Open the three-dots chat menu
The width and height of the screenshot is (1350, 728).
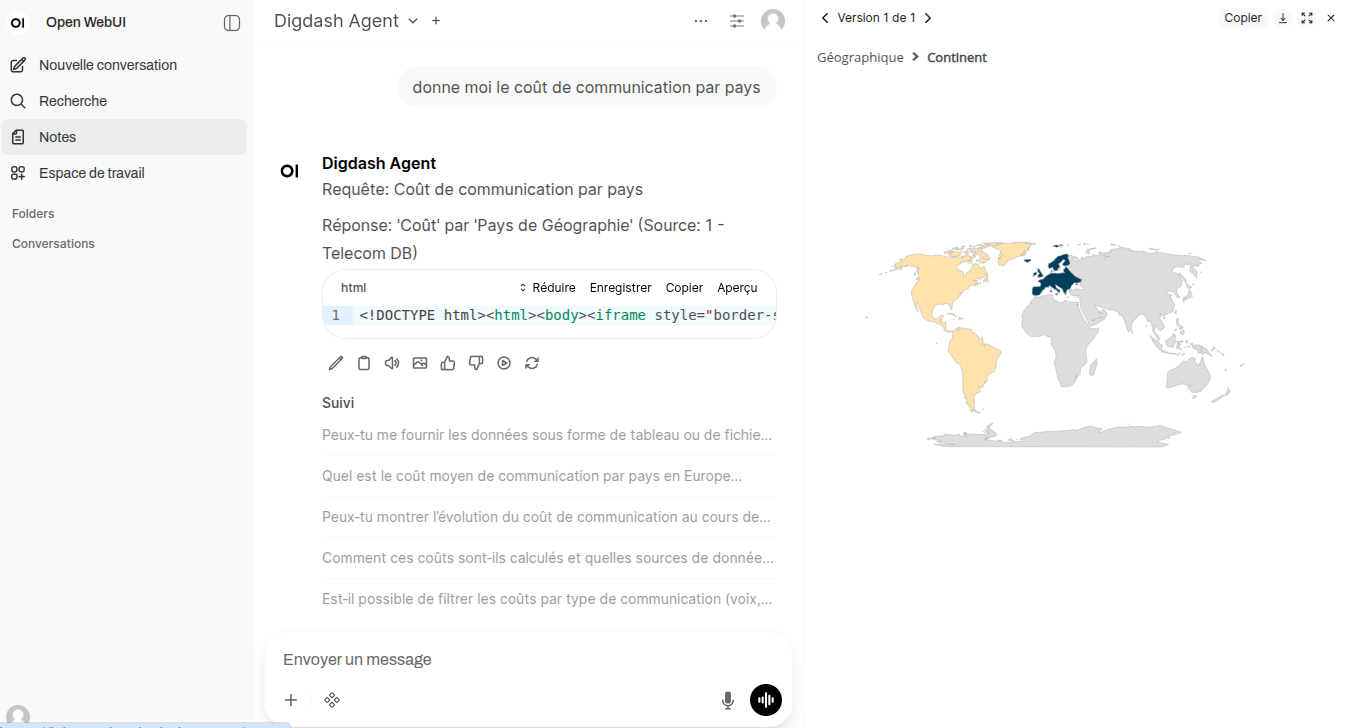tap(701, 21)
